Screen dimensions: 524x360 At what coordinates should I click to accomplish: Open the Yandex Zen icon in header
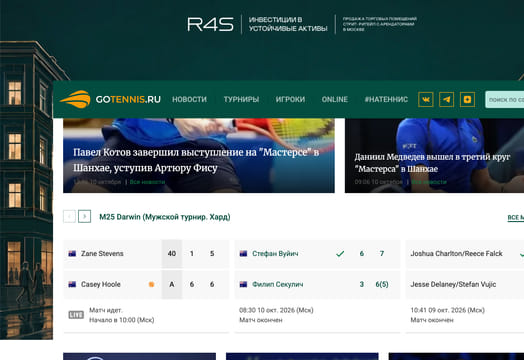[x=467, y=100]
